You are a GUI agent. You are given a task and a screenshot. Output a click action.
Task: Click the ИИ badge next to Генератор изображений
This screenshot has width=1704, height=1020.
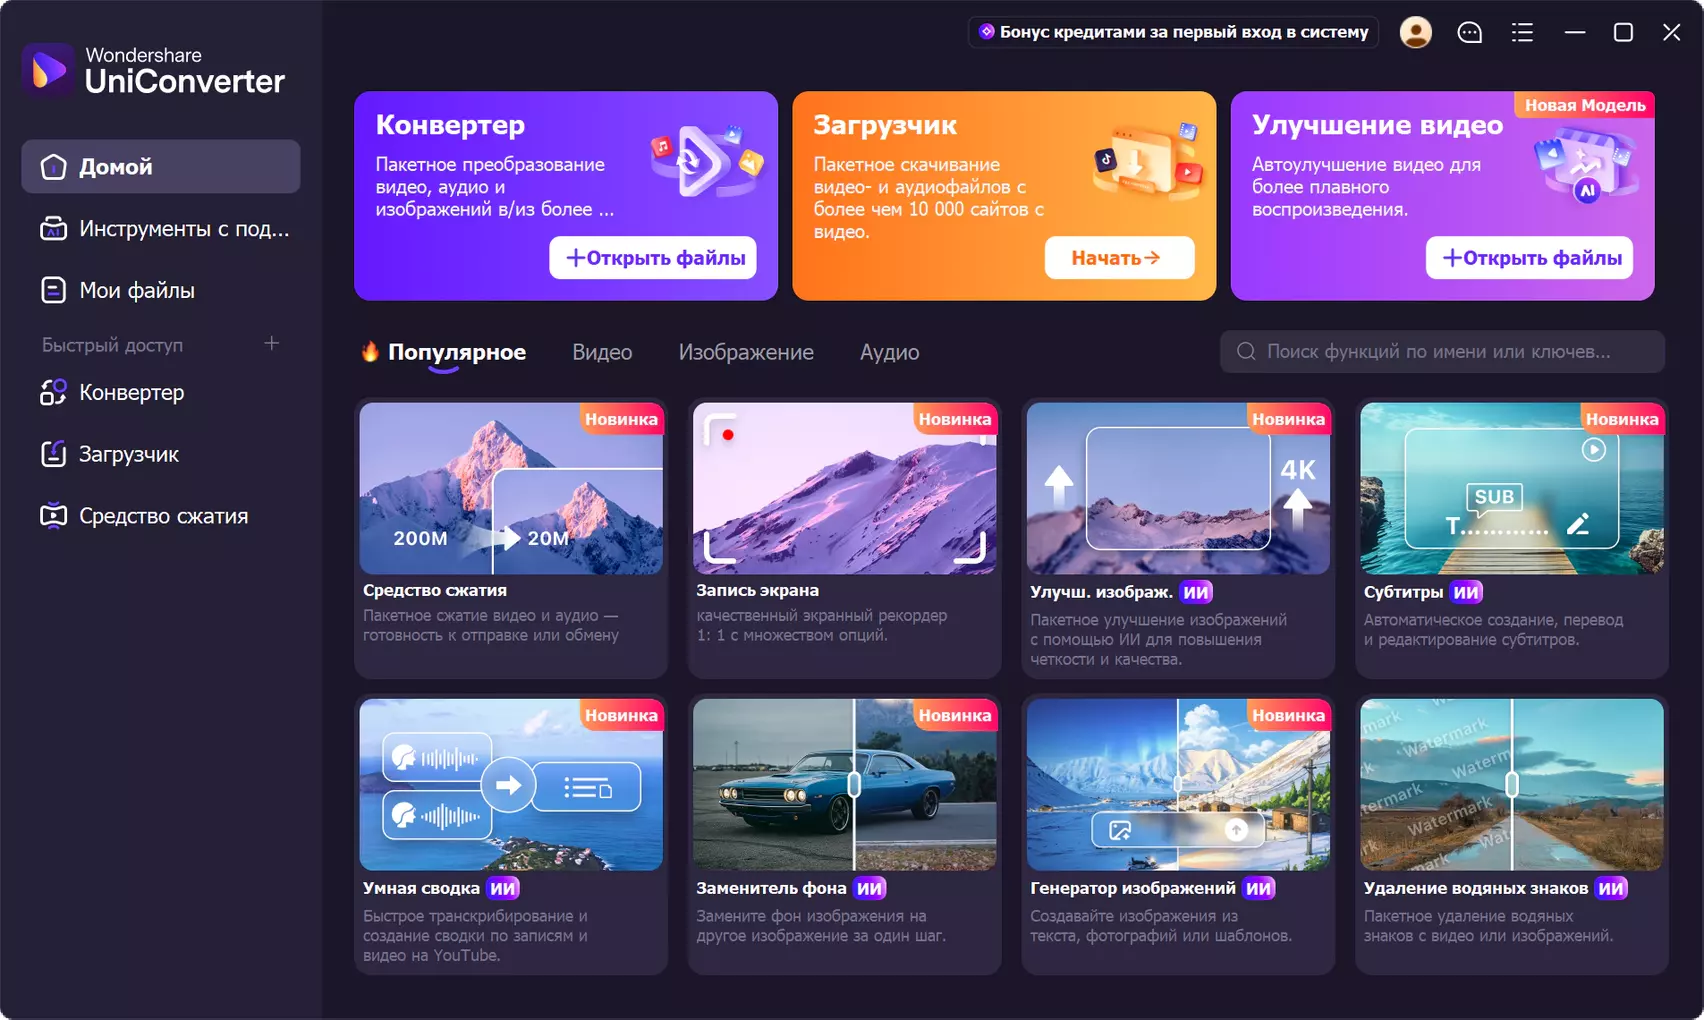pos(1259,888)
